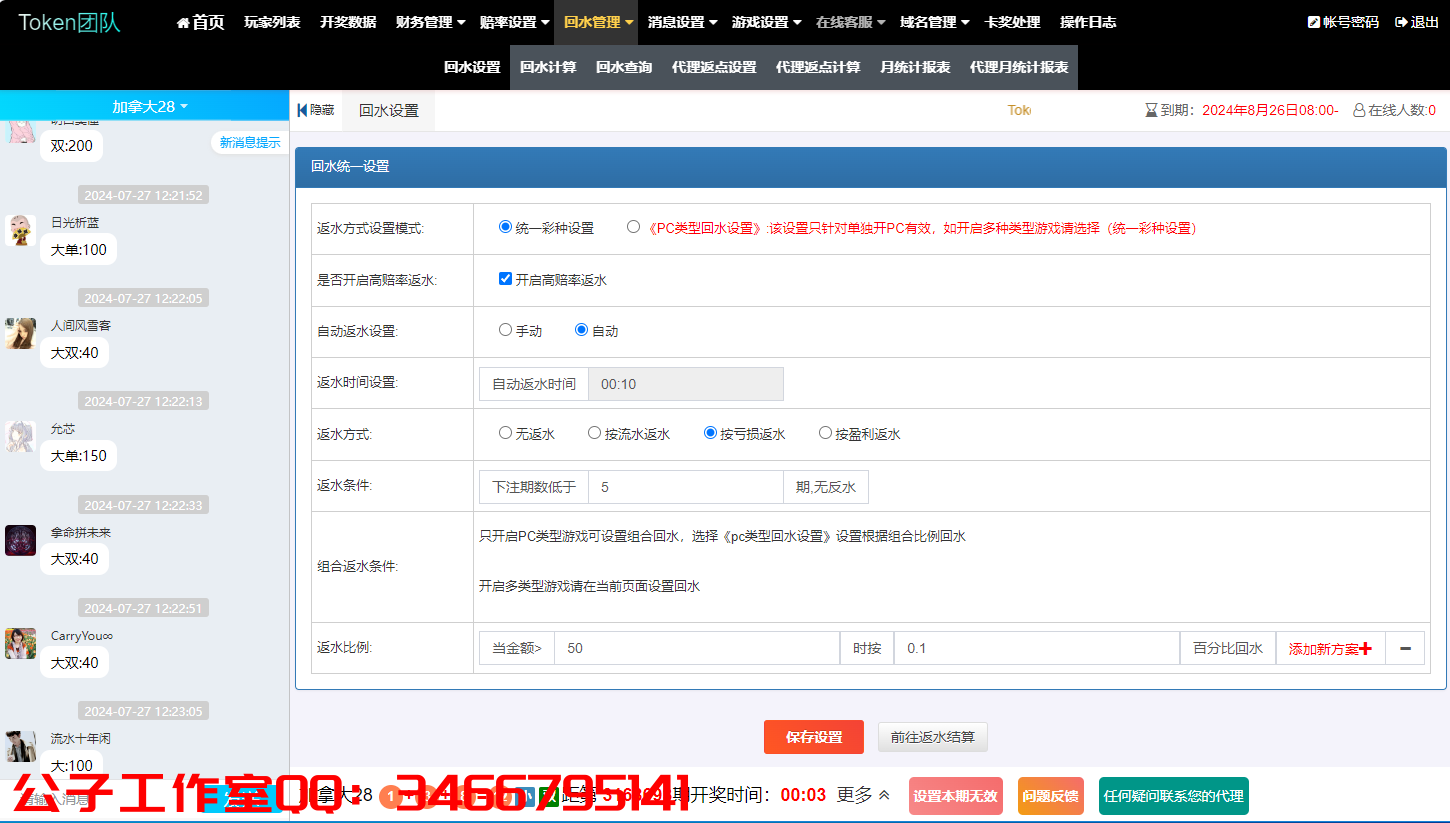Click 问题反馈 feedback button
The height and width of the screenshot is (823, 1450).
(x=1051, y=796)
